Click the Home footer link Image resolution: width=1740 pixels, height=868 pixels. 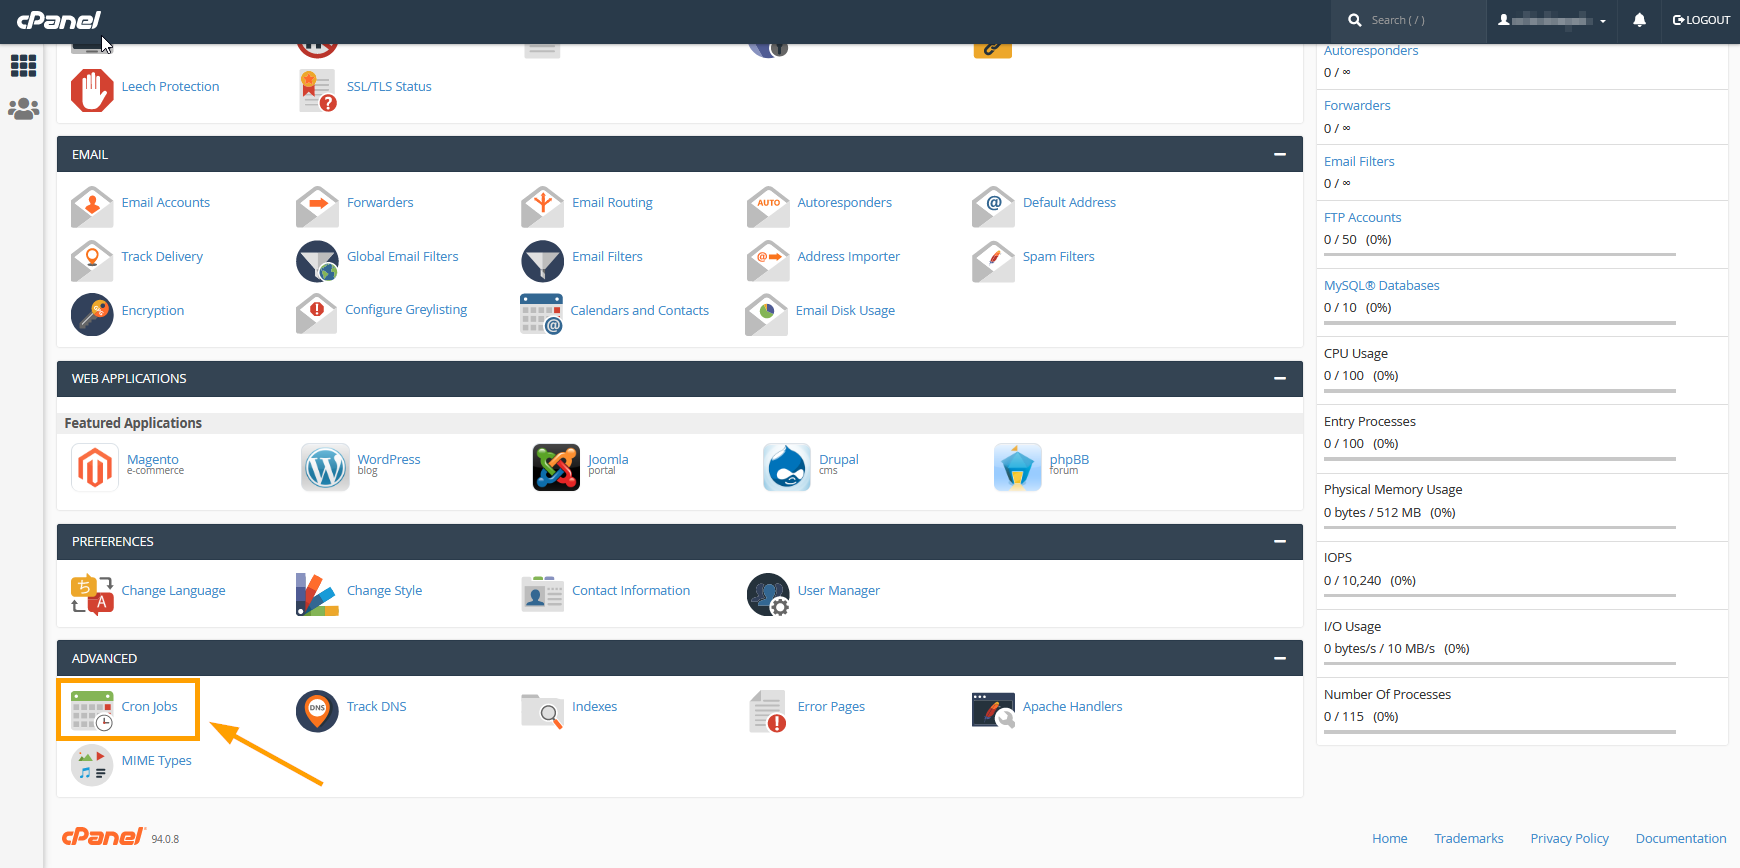[x=1389, y=838]
